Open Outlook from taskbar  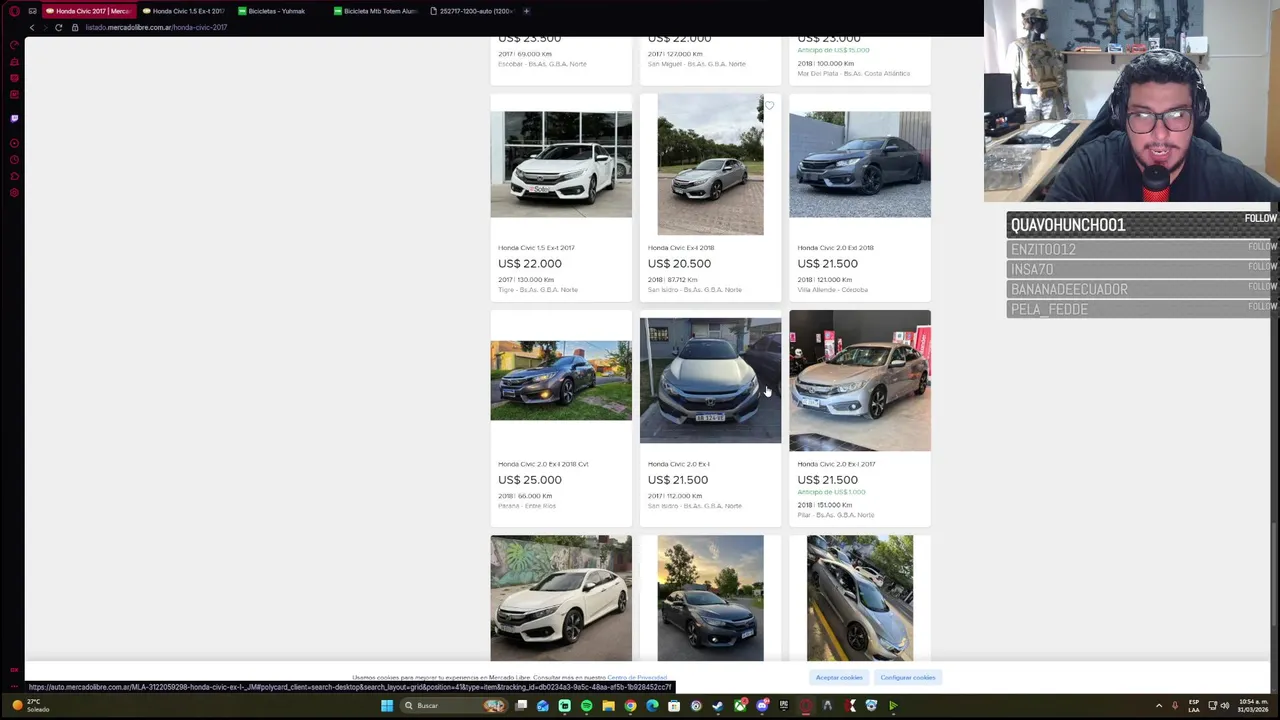543,706
